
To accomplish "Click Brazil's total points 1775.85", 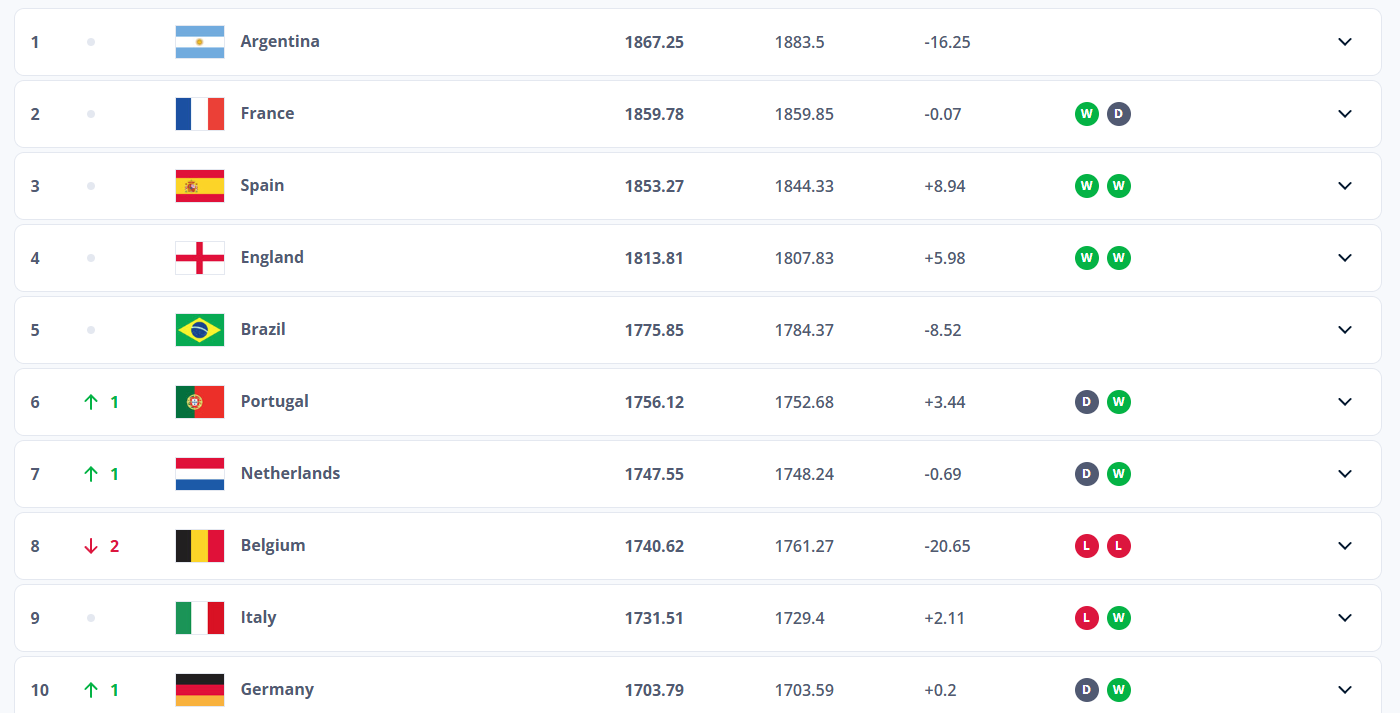I will [654, 330].
